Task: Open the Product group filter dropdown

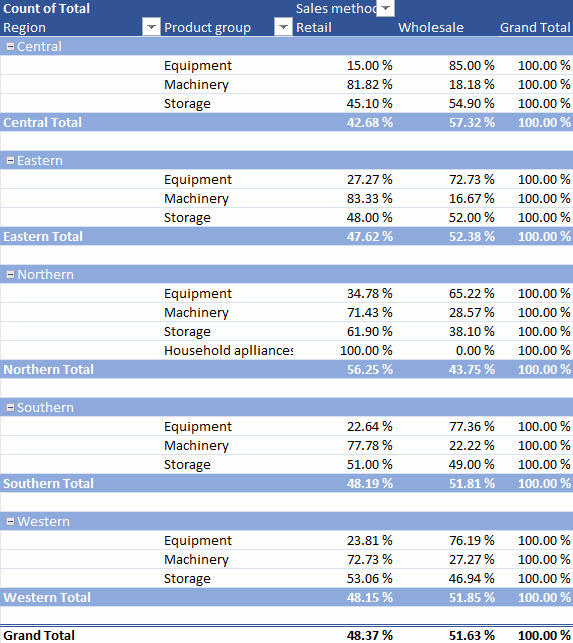Action: (x=283, y=27)
